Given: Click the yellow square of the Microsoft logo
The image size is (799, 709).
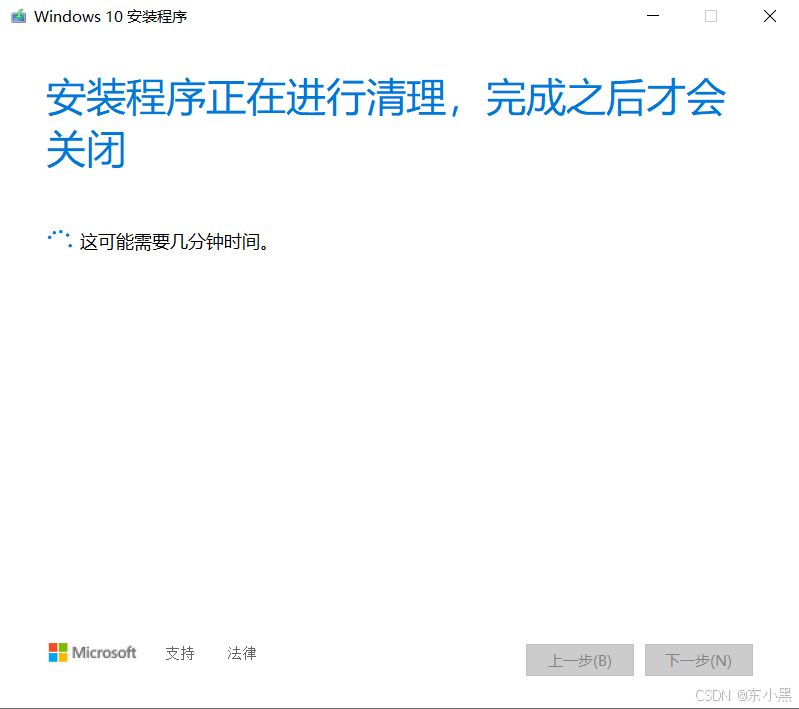Looking at the screenshot, I should [63, 657].
